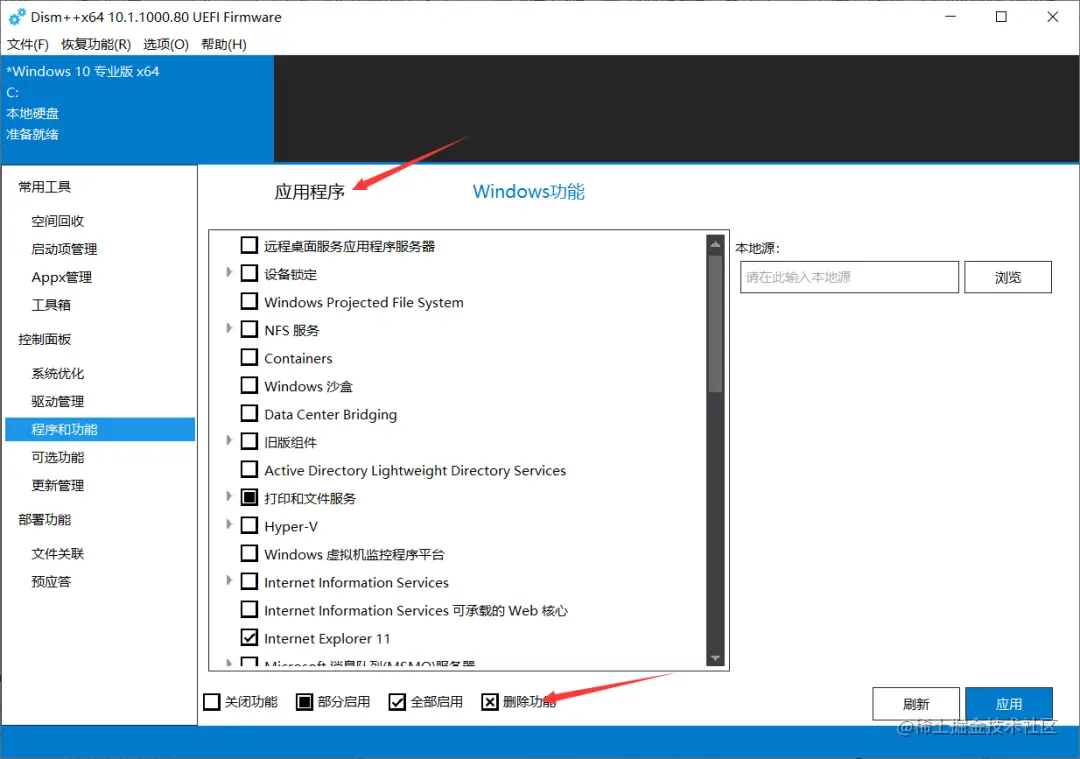The image size is (1080, 759).
Task: Enable Windows Projected File System checkbox
Action: (x=249, y=301)
